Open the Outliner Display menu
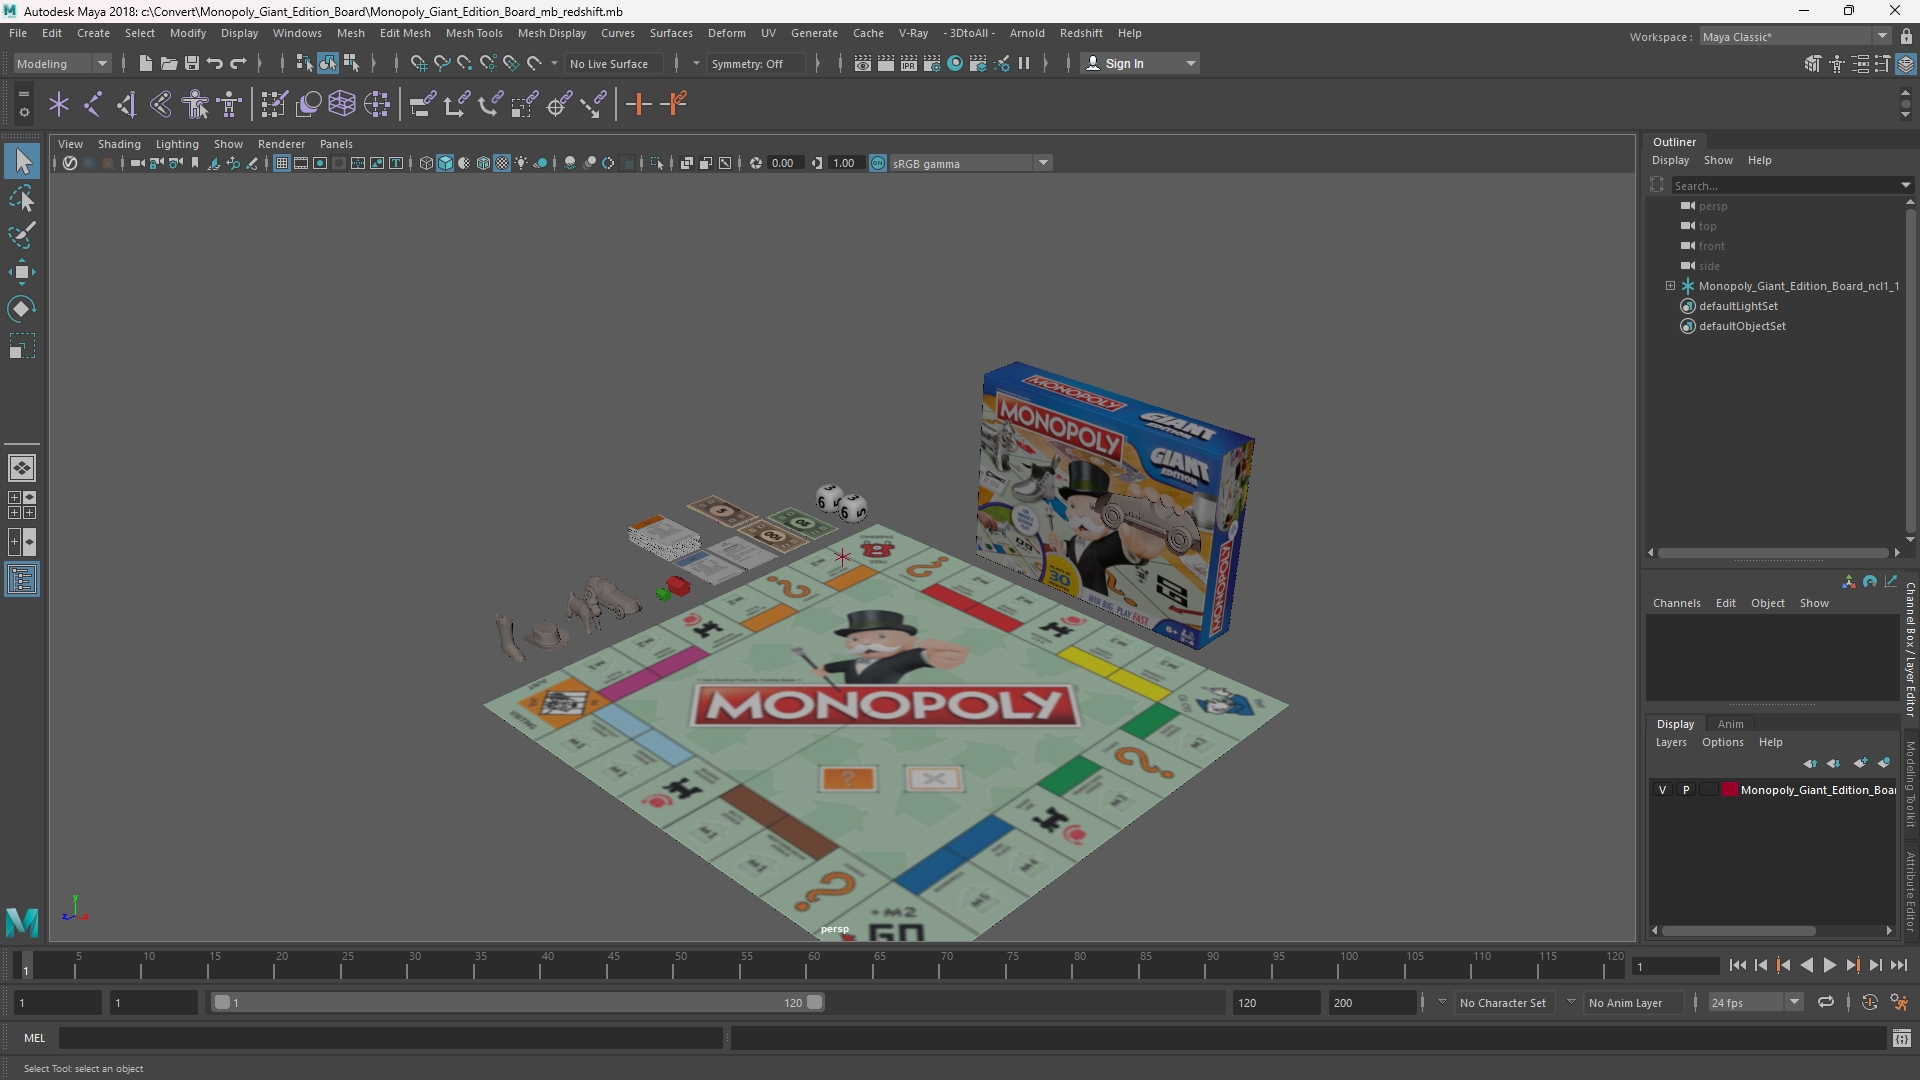 1670,160
